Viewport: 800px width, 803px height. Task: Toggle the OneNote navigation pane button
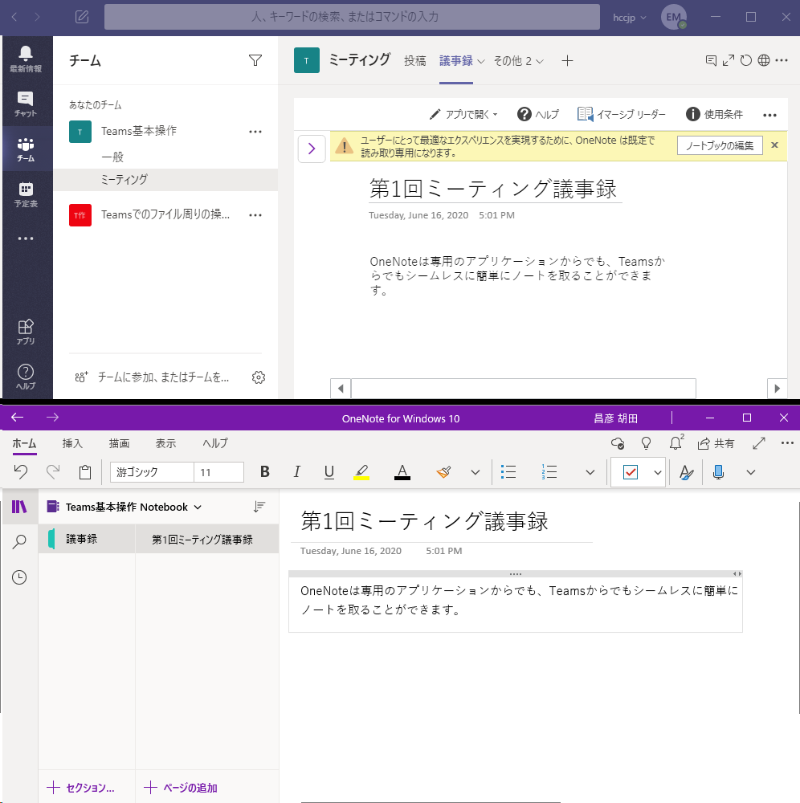coord(19,507)
